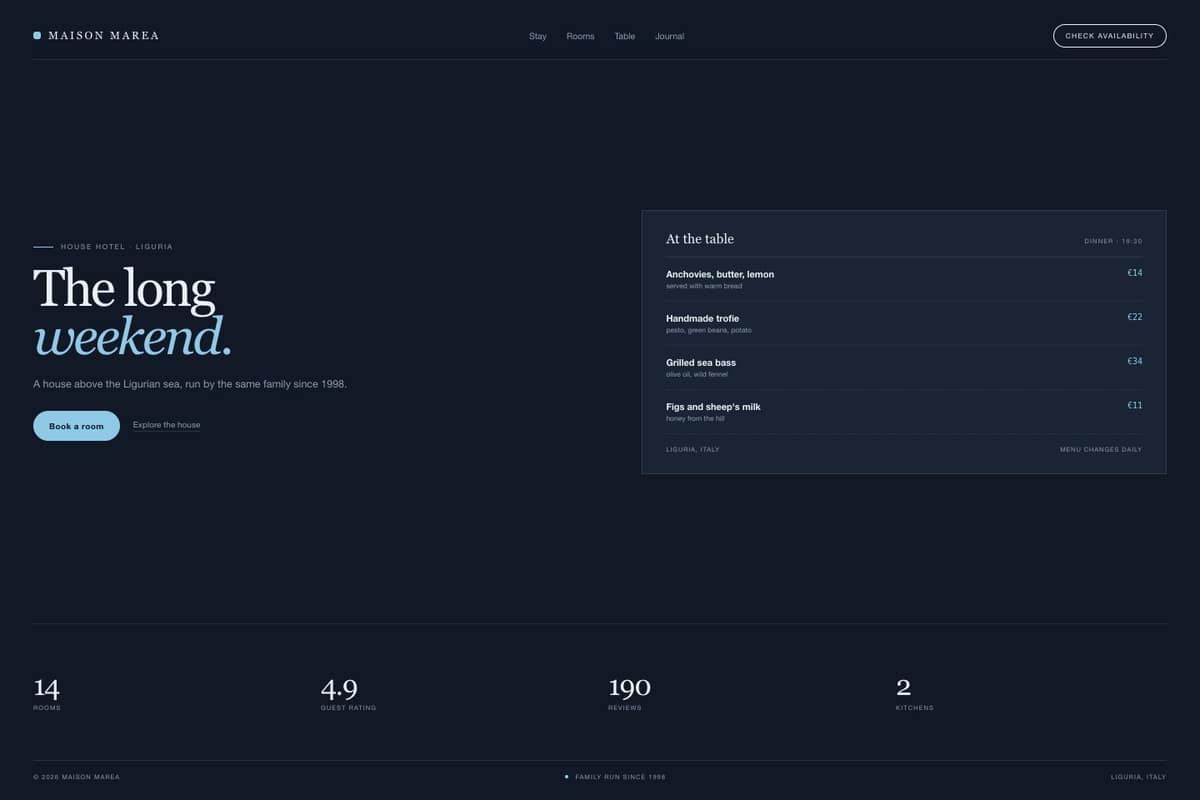Click FAMILY RUN SINCE 1998 footer text
This screenshot has height=800, width=1200.
pos(620,777)
